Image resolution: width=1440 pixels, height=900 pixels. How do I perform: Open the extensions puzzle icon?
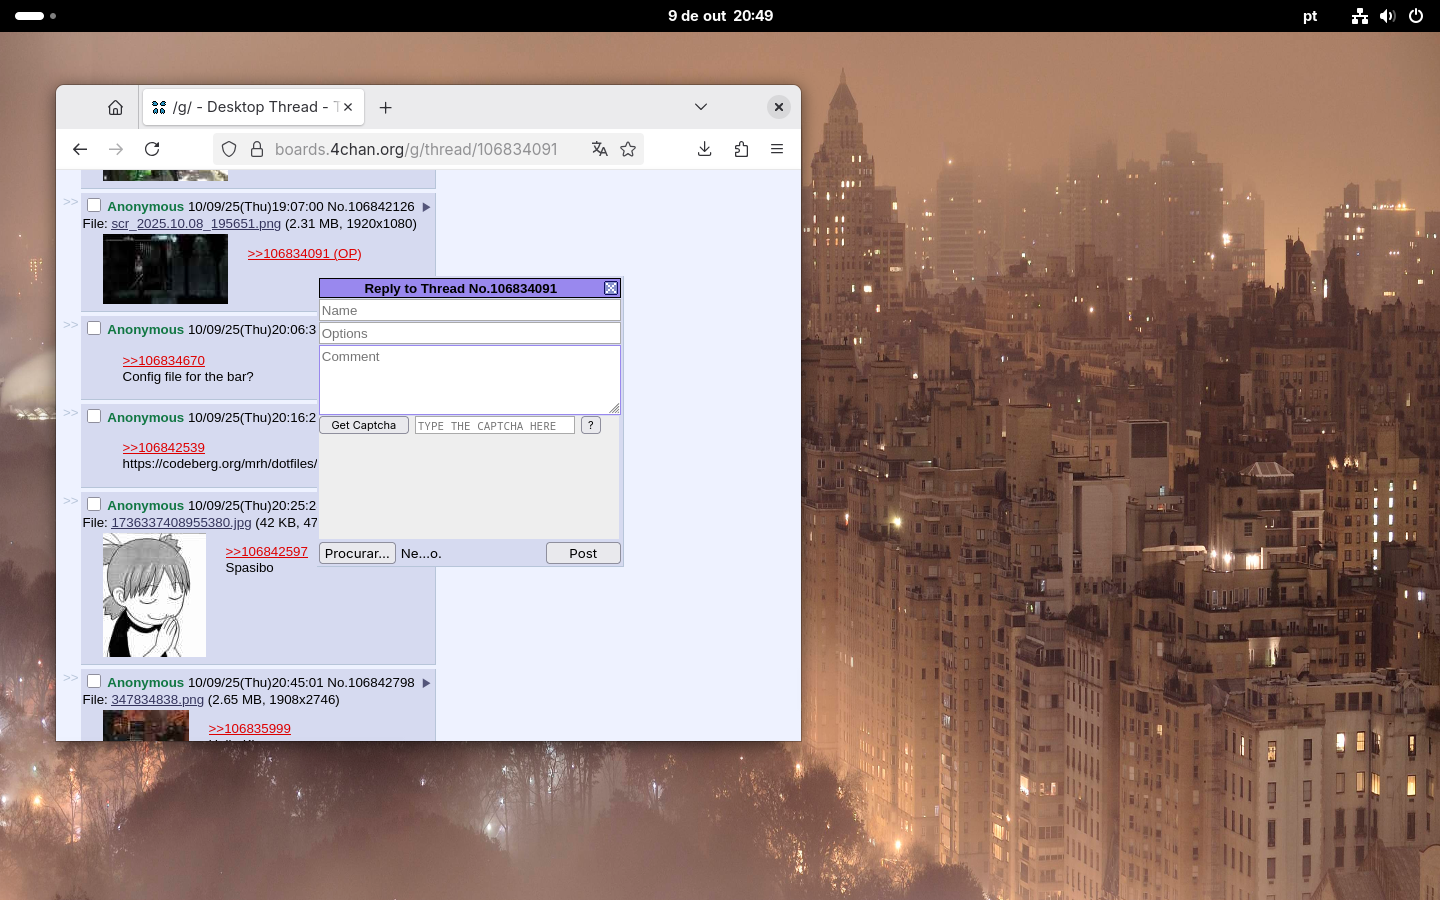(741, 149)
